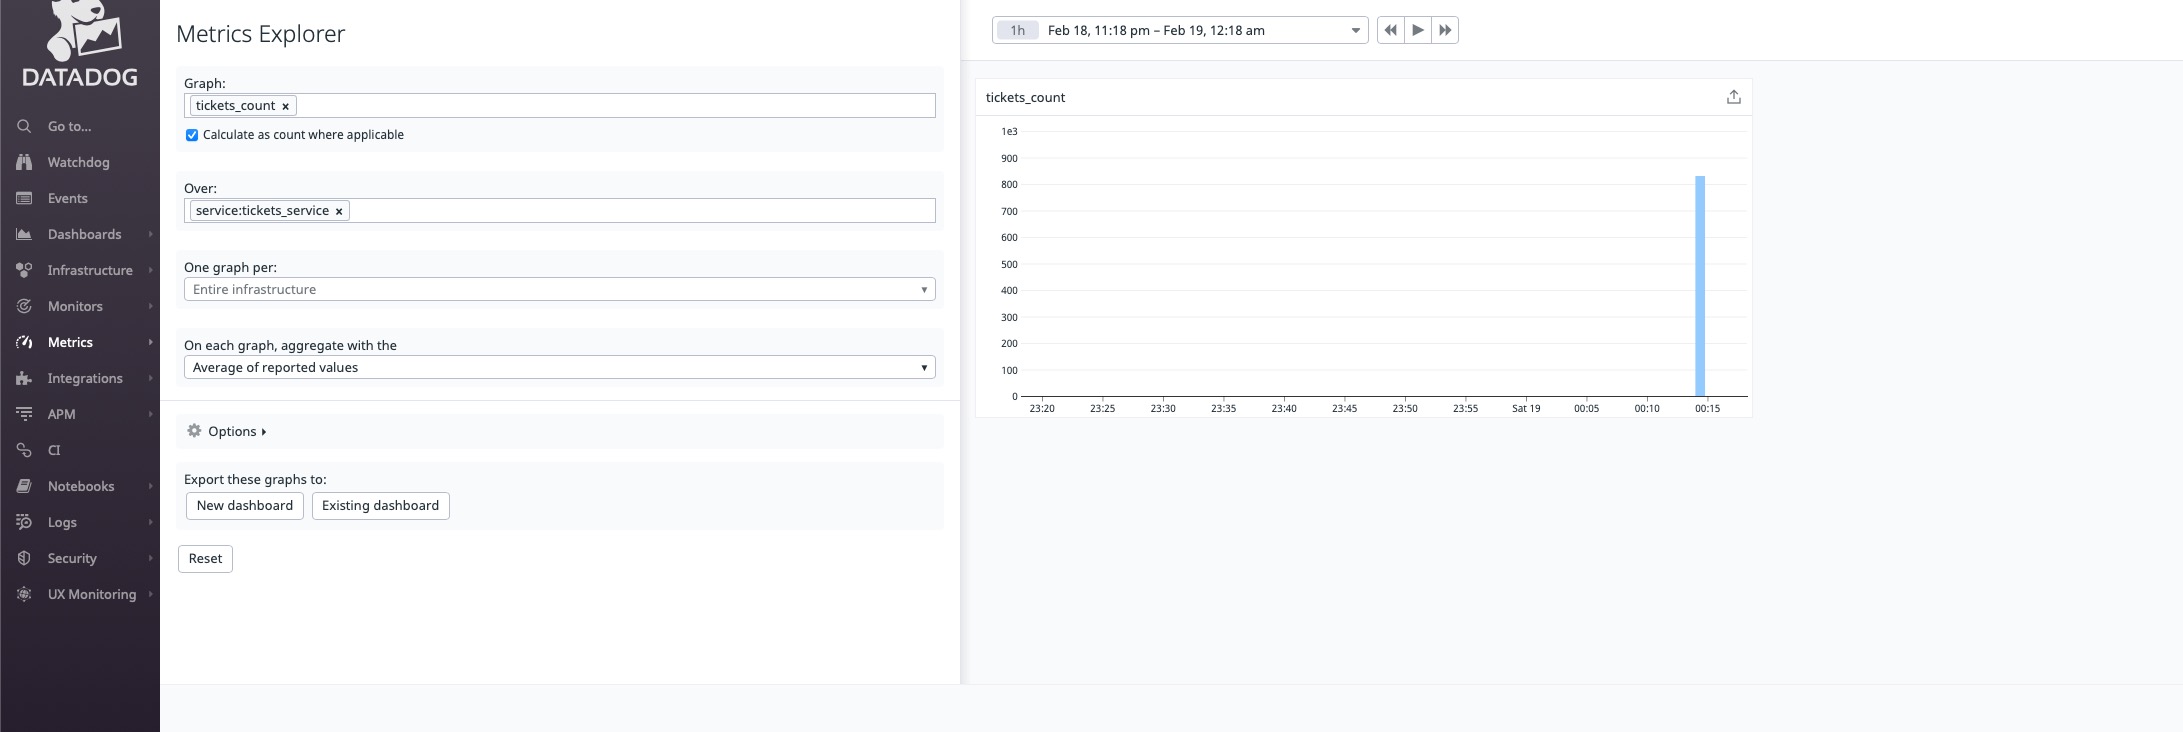This screenshot has width=2183, height=732.
Task: Click the Integrations puzzle icon
Action: click(24, 378)
